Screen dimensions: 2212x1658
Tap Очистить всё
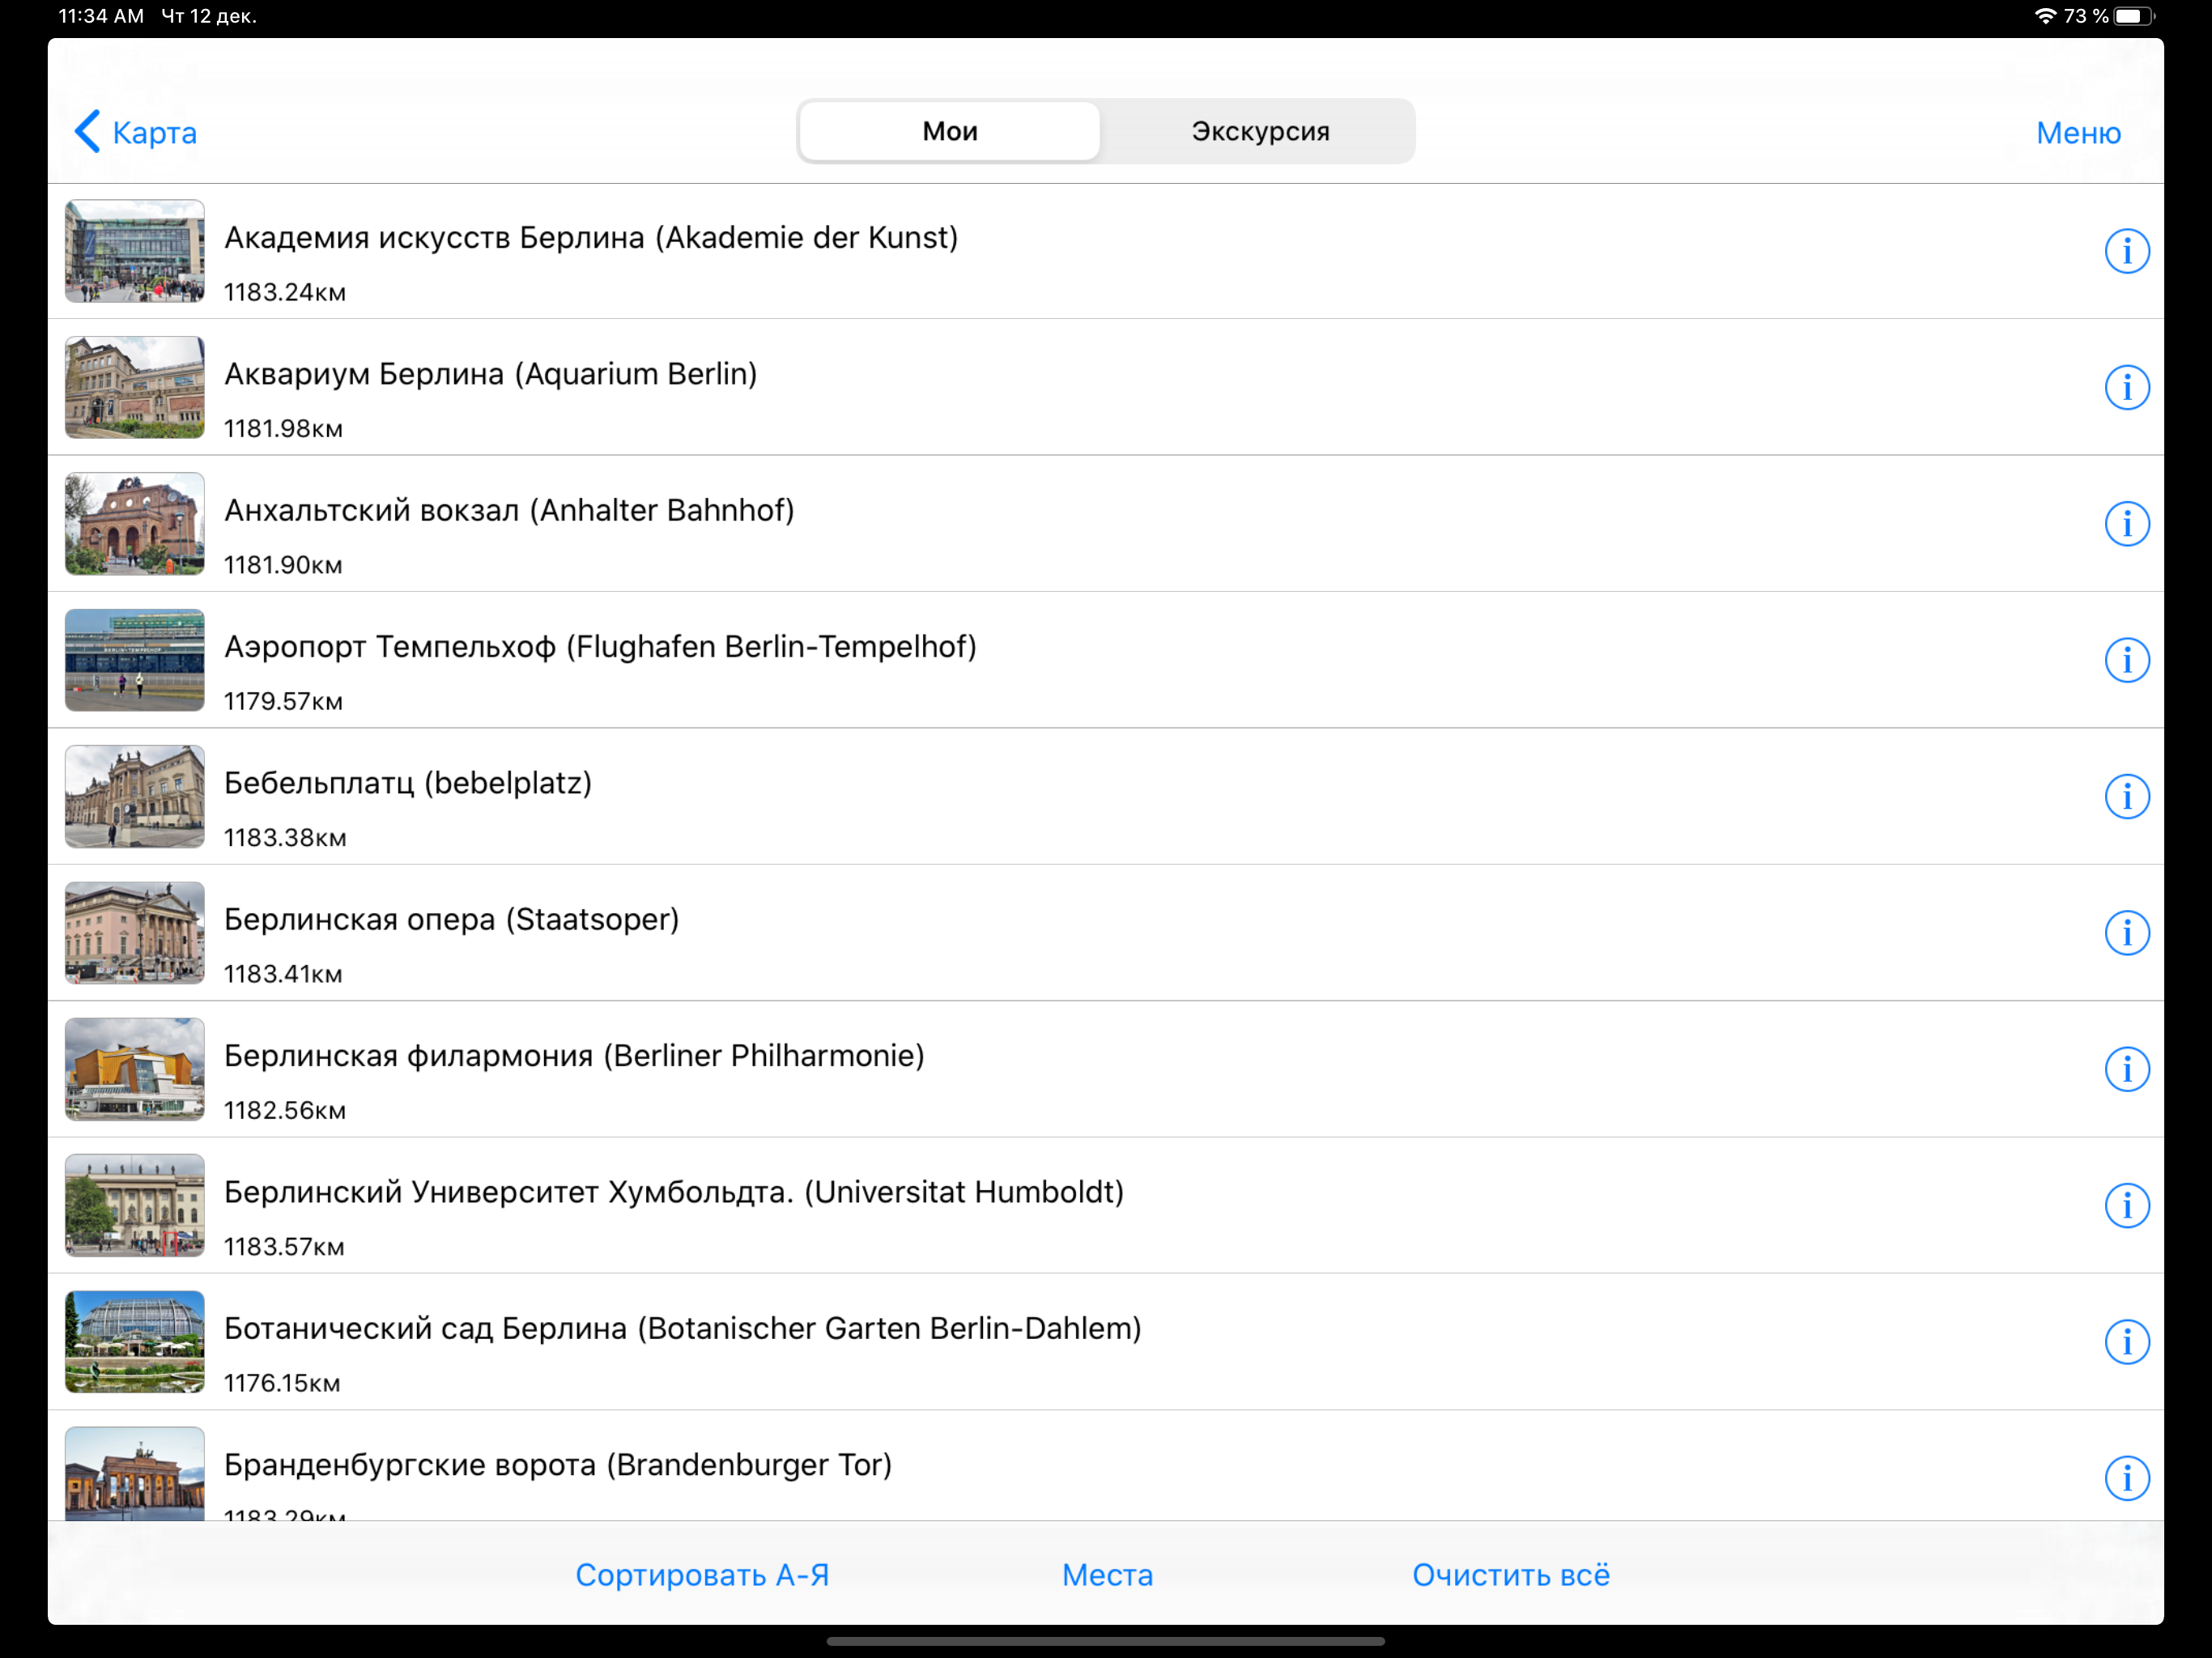click(x=1511, y=1575)
